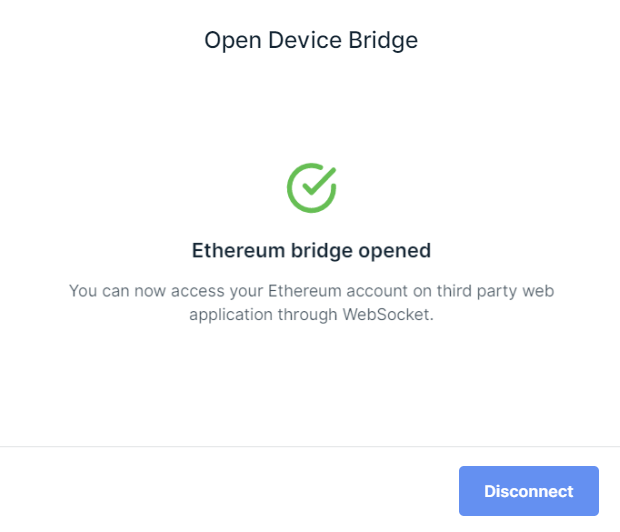Tap the circular green tick icon
Image resolution: width=620 pixels, height=532 pixels.
[311, 187]
